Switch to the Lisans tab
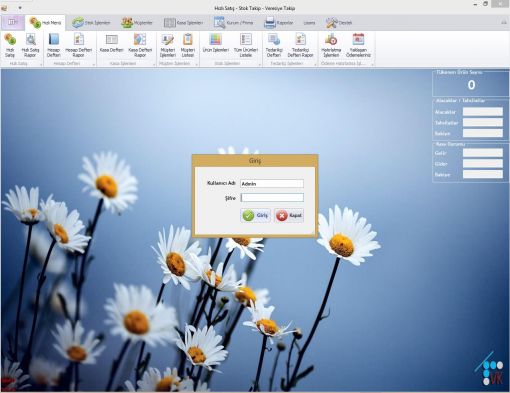Screen dimensions: 510x393 [309, 23]
